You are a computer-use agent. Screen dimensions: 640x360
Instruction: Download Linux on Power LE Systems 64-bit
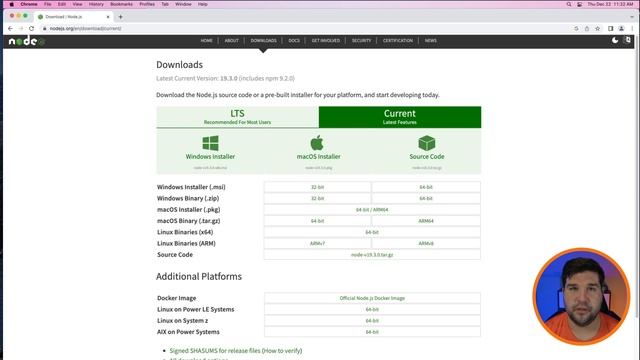point(372,309)
